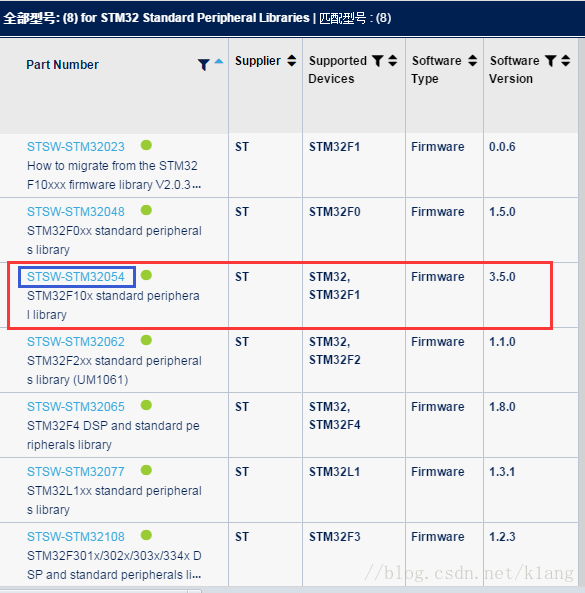Image resolution: width=585 pixels, height=593 pixels.
Task: Open the STSW-STM32108 part link
Action: (x=76, y=537)
